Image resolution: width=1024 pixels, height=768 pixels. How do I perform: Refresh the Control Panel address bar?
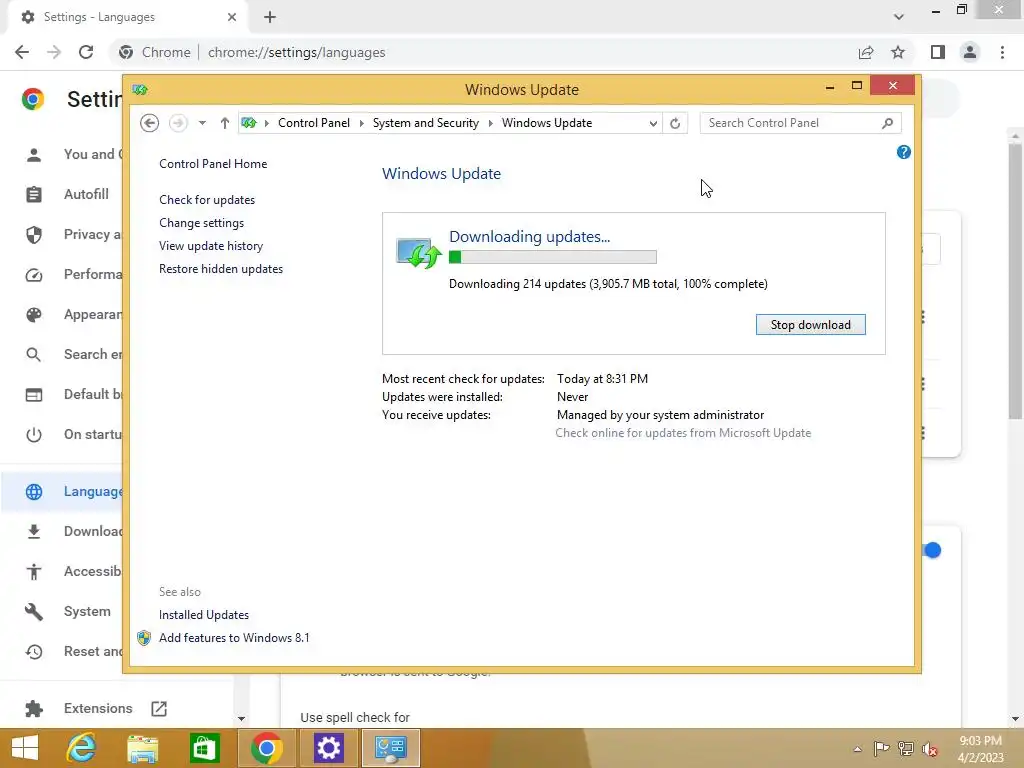click(675, 123)
